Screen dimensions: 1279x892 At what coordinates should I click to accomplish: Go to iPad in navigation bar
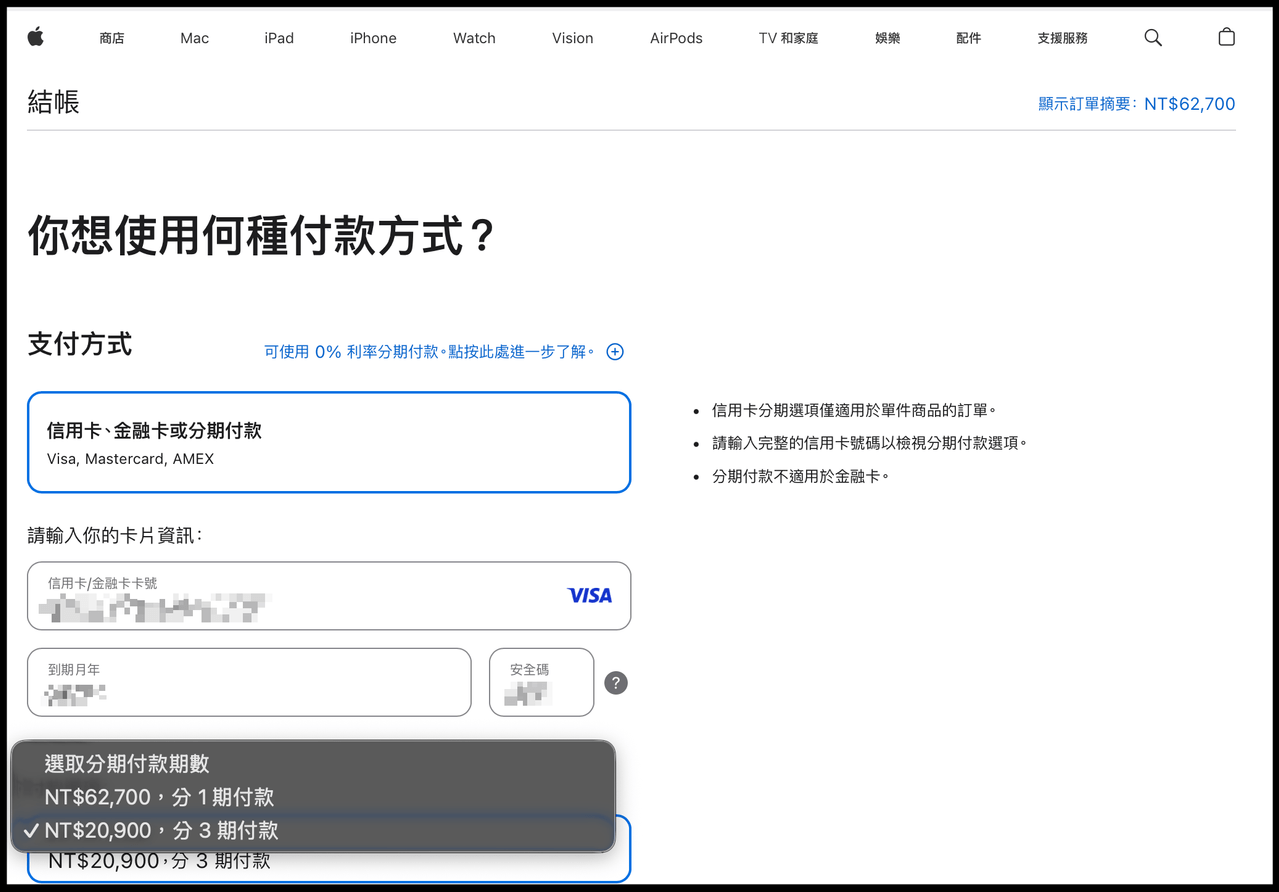[279, 38]
